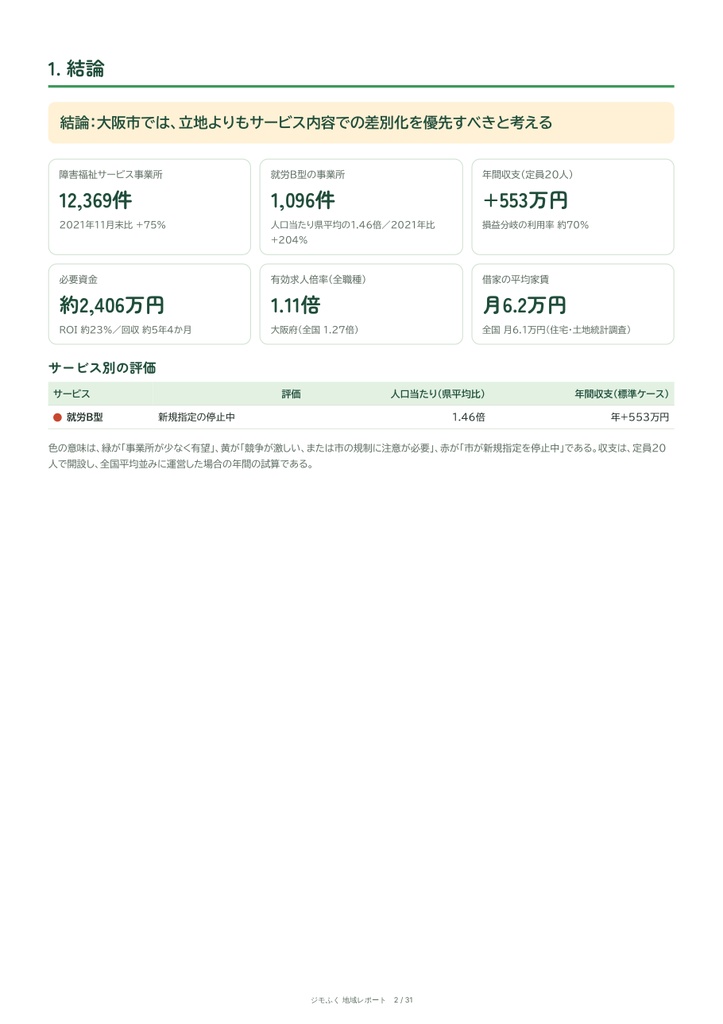Click the color legend note below the table

[358, 456]
